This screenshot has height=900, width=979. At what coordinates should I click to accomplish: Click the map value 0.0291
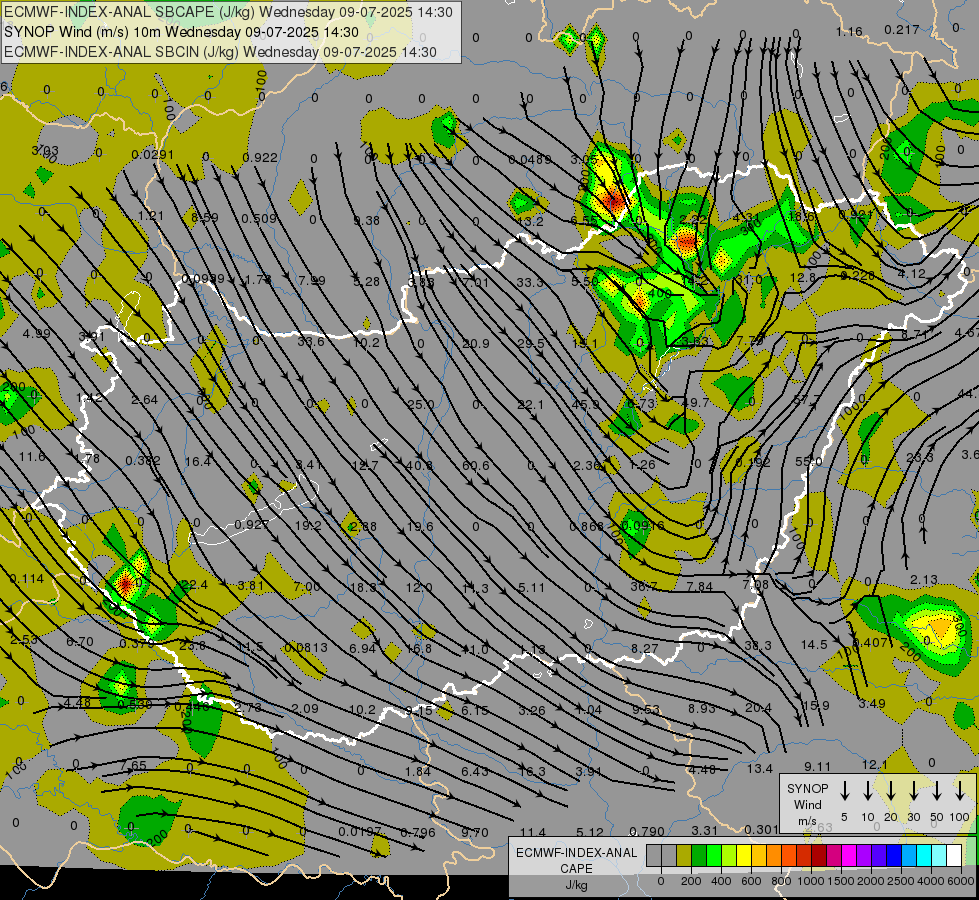tap(153, 154)
